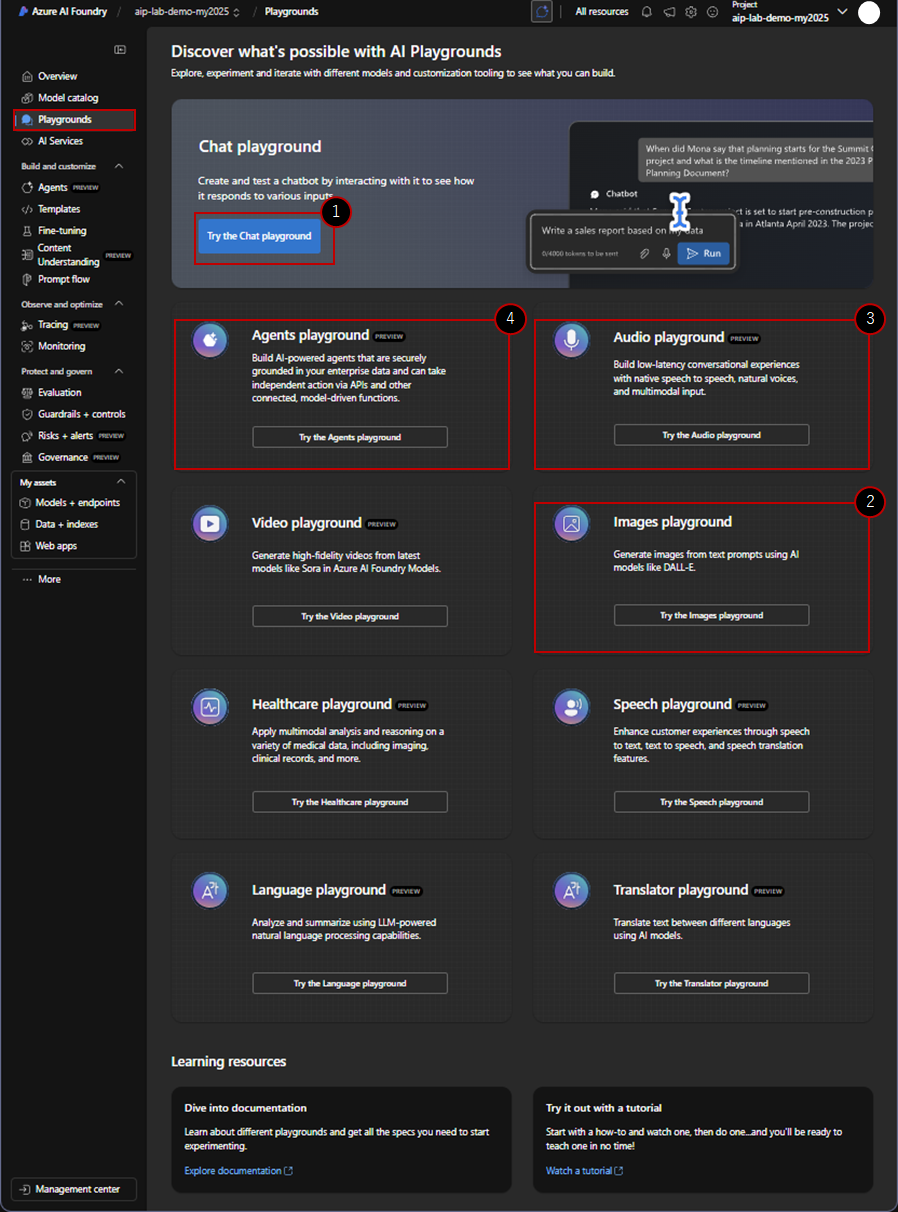Click Try the Healthcare playground button

(350, 802)
